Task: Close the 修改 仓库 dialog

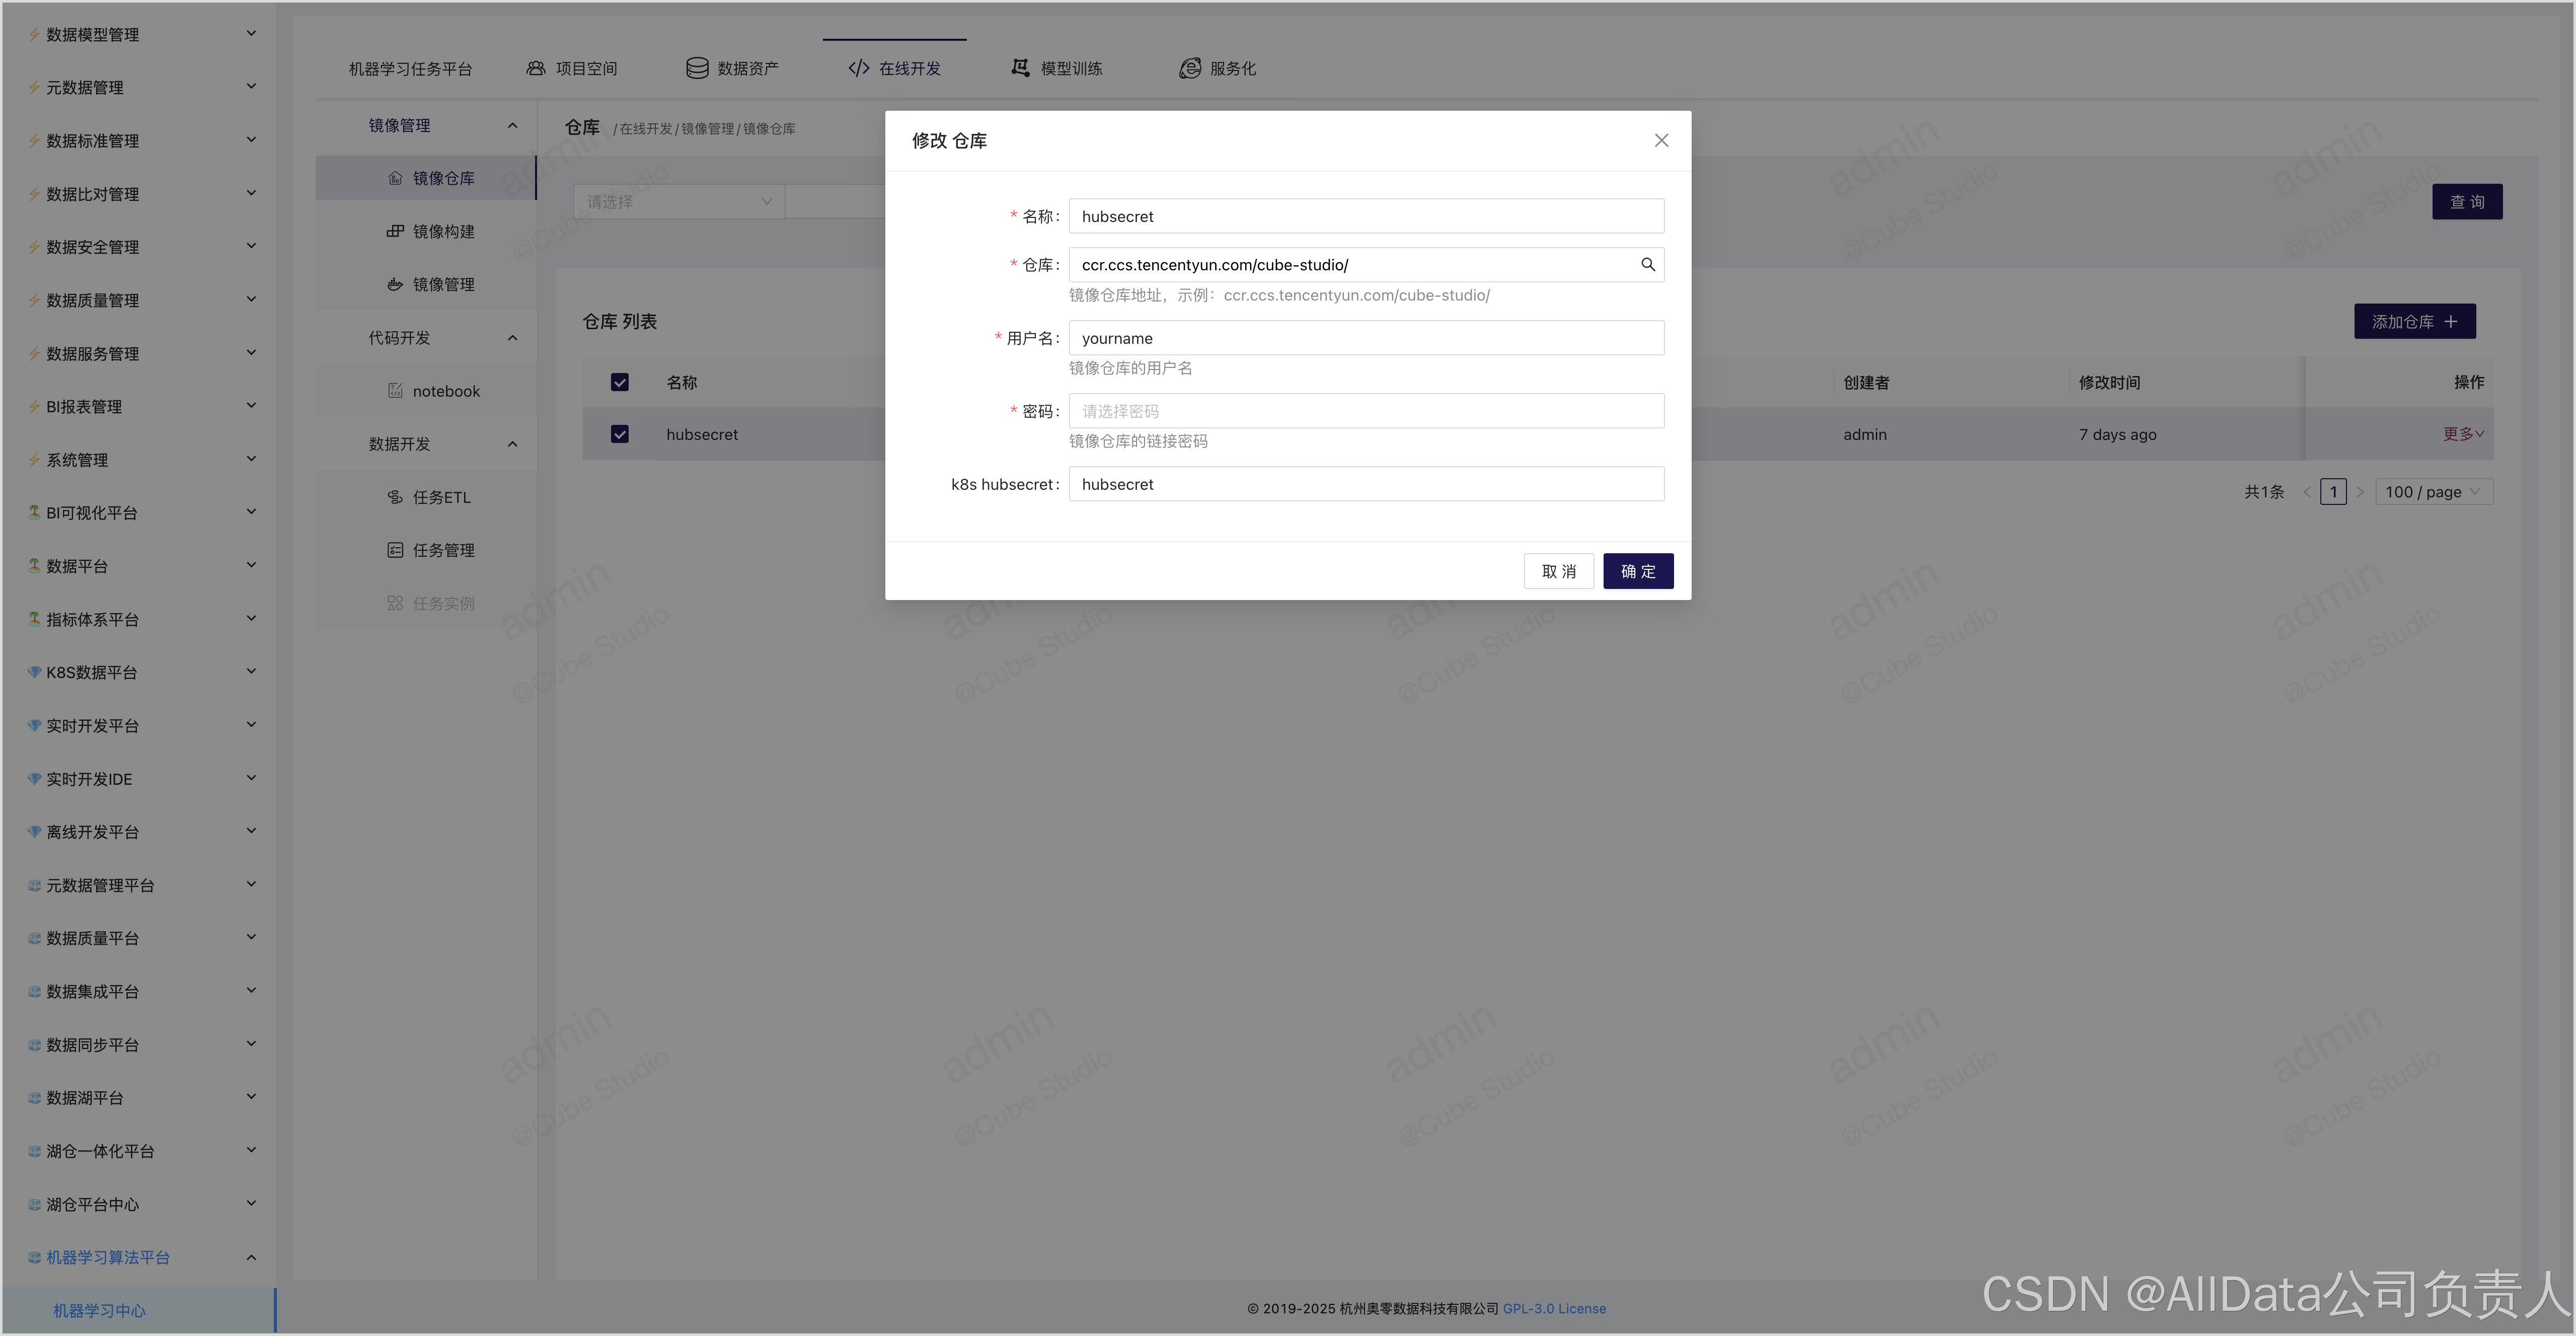Action: pos(1661,141)
